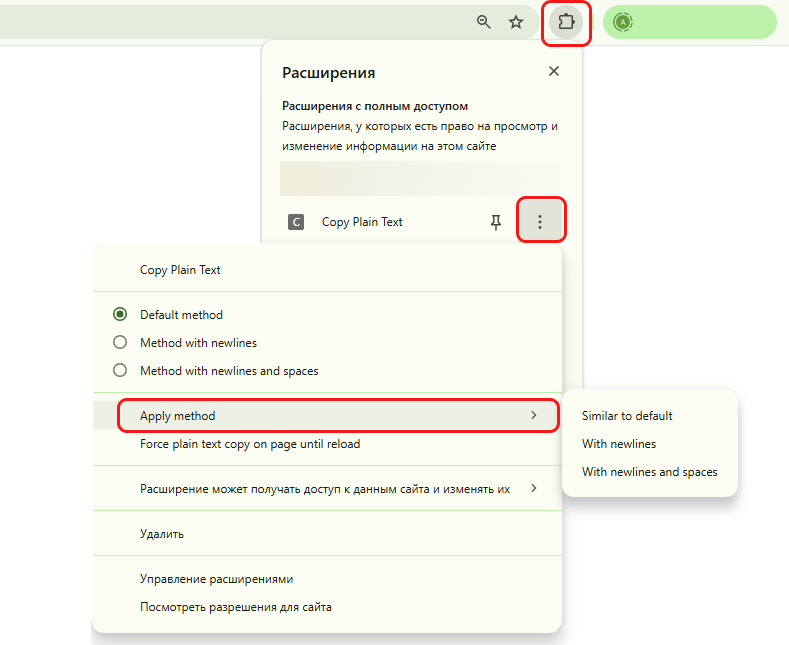Choose With newlines in submenu
Viewport: 789px width, 645px height.
[x=619, y=444]
